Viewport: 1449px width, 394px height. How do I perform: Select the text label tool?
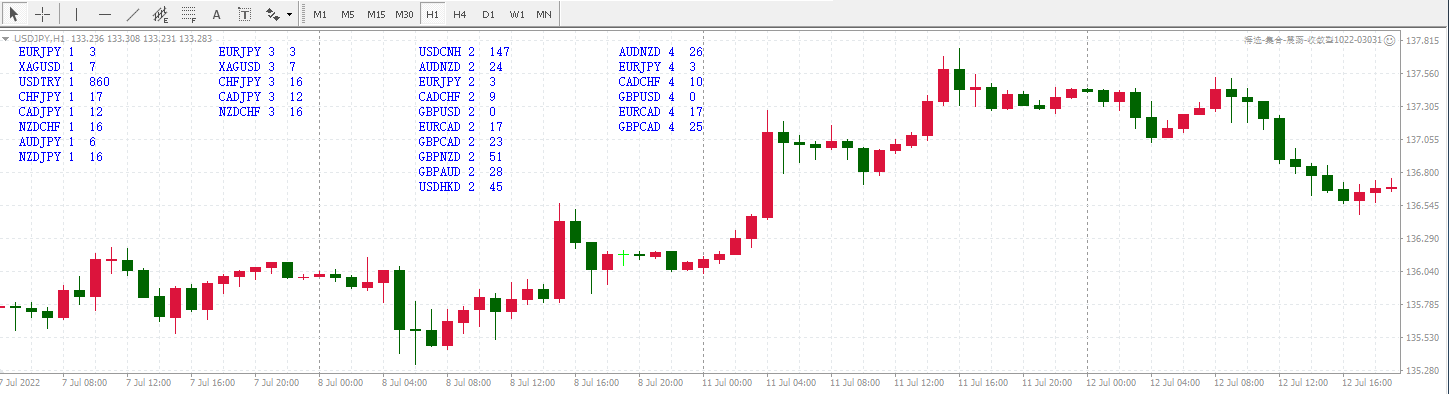pyautogui.click(x=245, y=14)
